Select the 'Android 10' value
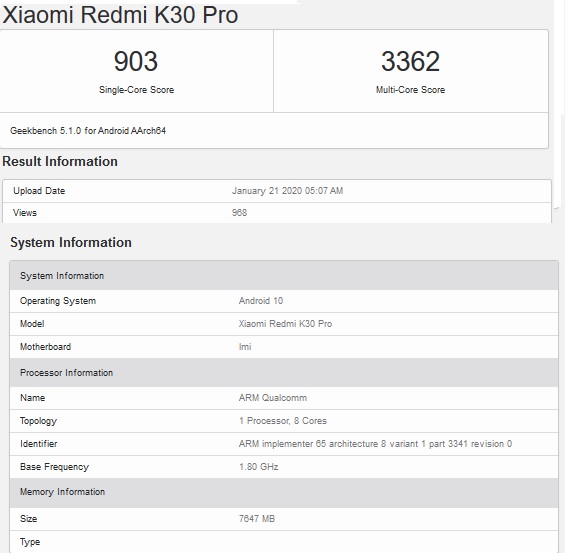 261,301
